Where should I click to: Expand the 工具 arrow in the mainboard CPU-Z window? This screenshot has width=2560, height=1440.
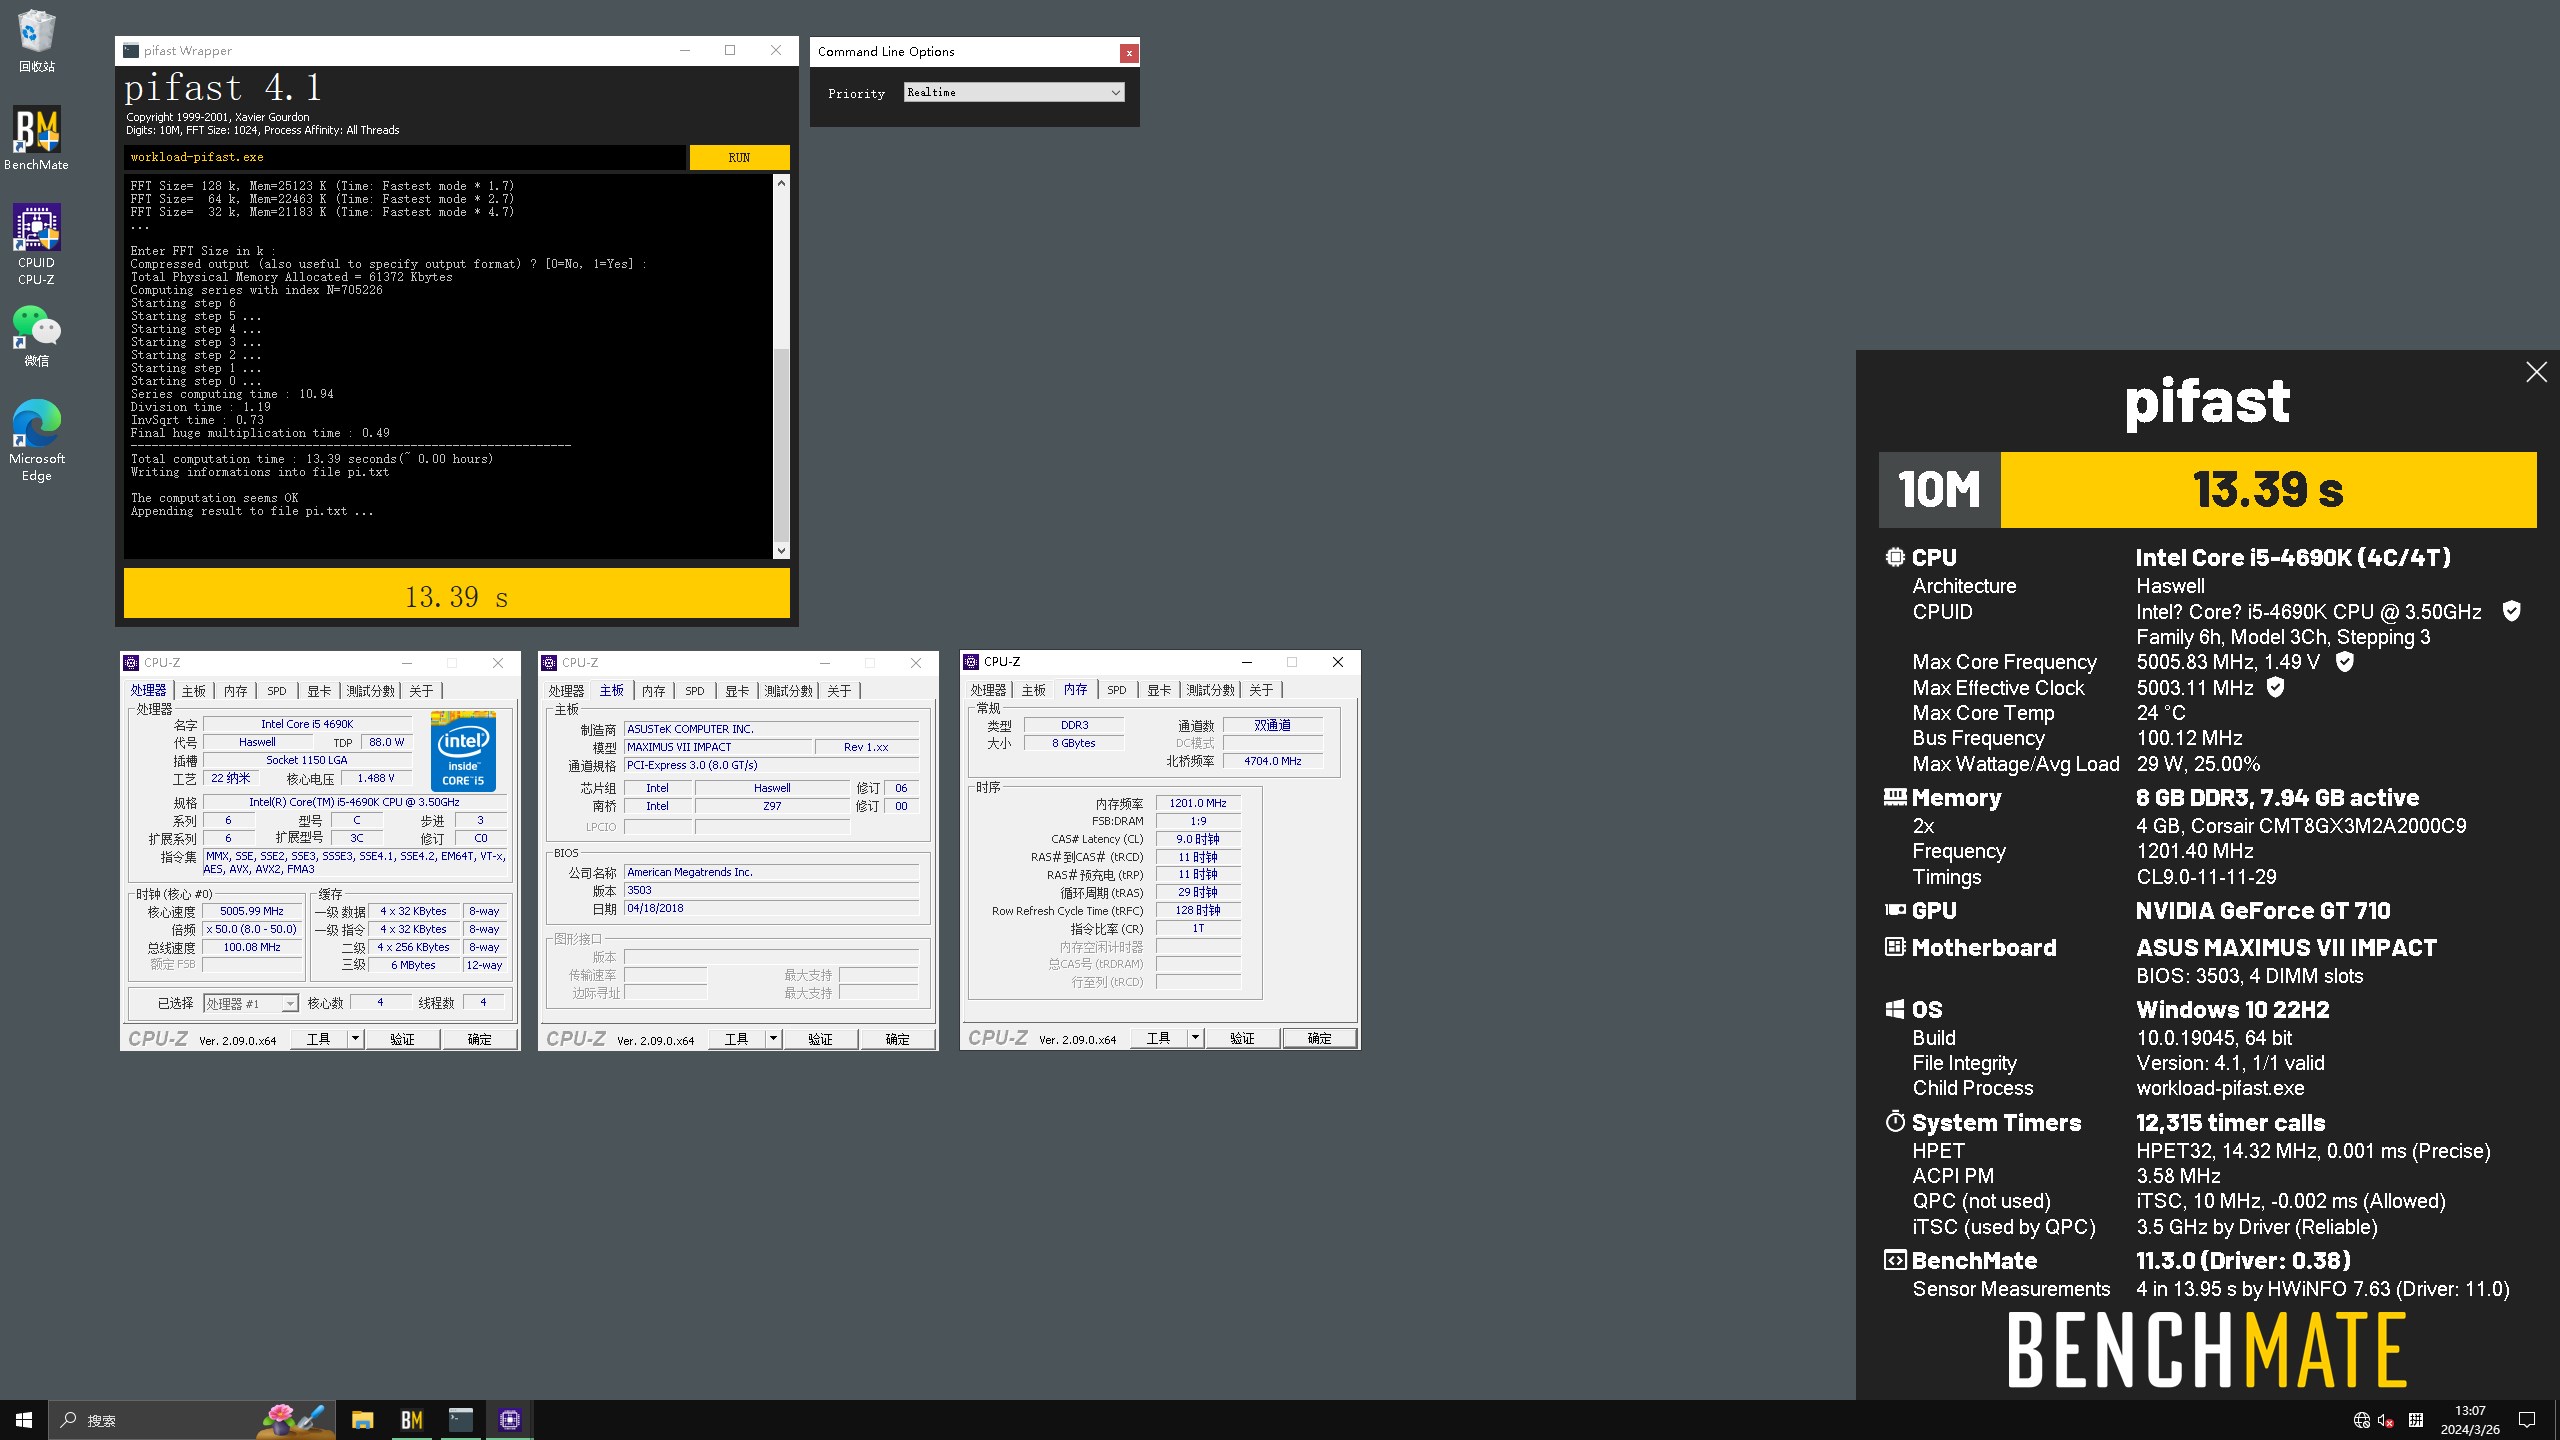(772, 1039)
